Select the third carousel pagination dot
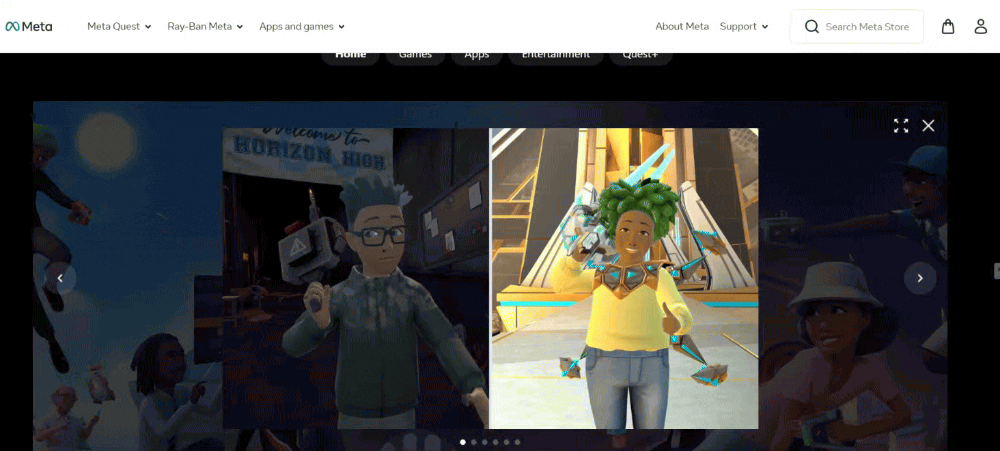Image resolution: width=1000 pixels, height=451 pixels. click(x=485, y=442)
